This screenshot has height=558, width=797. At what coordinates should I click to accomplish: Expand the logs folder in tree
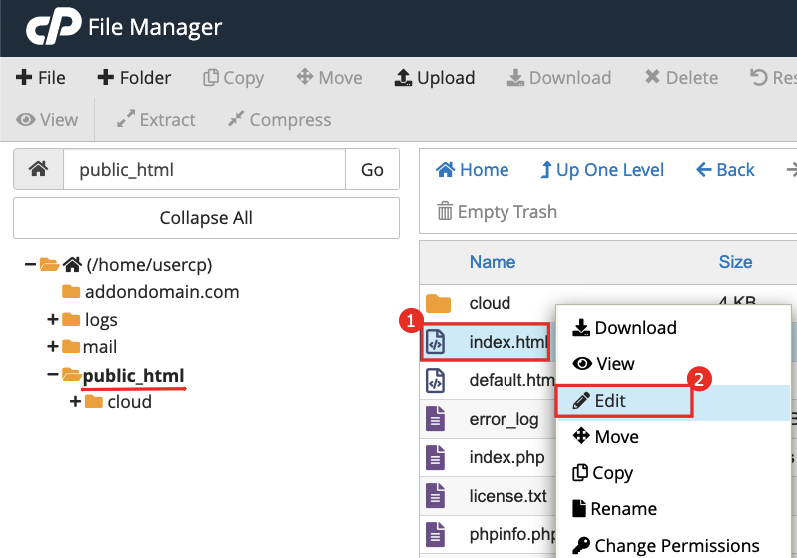coord(52,320)
